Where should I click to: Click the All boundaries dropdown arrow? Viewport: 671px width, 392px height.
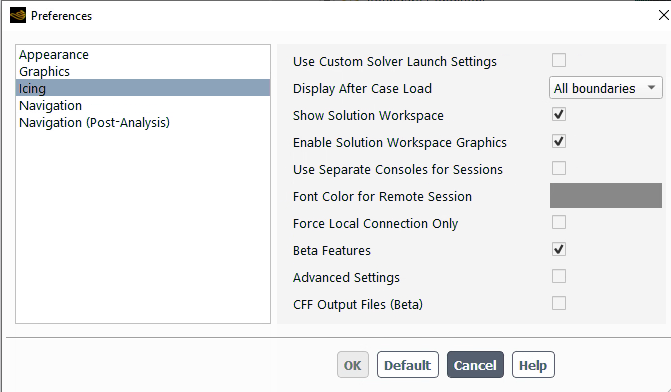point(651,88)
